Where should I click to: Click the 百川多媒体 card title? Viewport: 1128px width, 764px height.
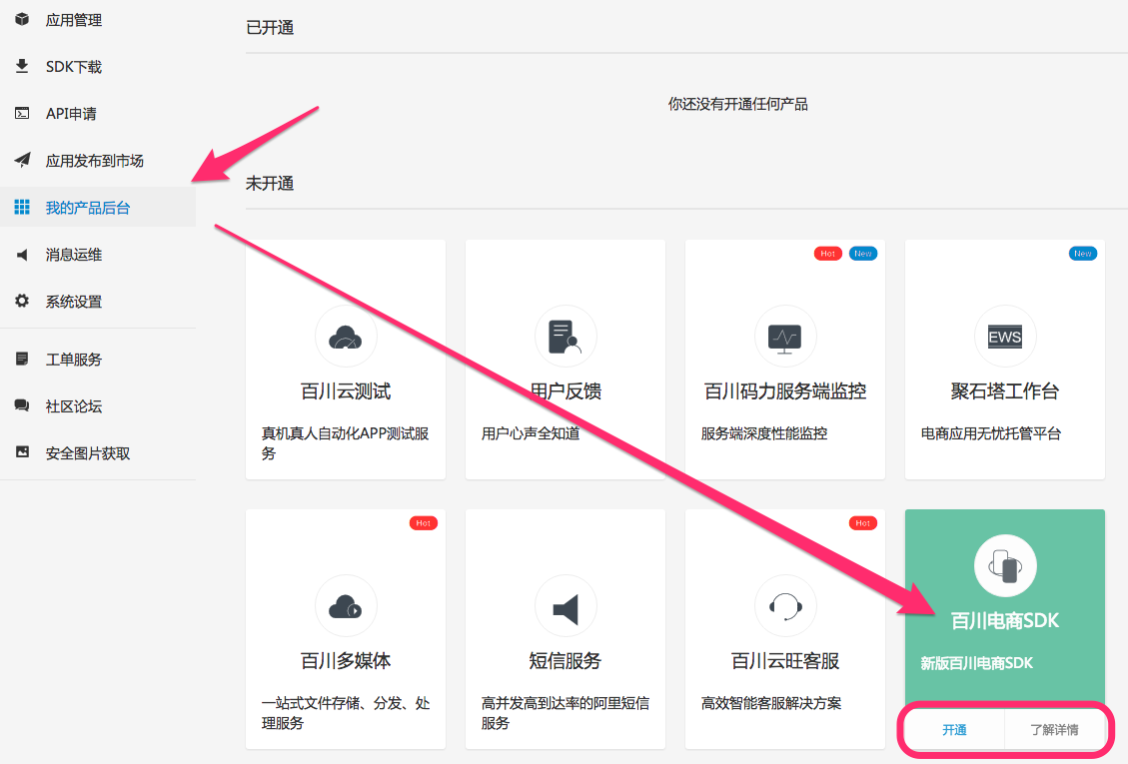click(x=345, y=660)
